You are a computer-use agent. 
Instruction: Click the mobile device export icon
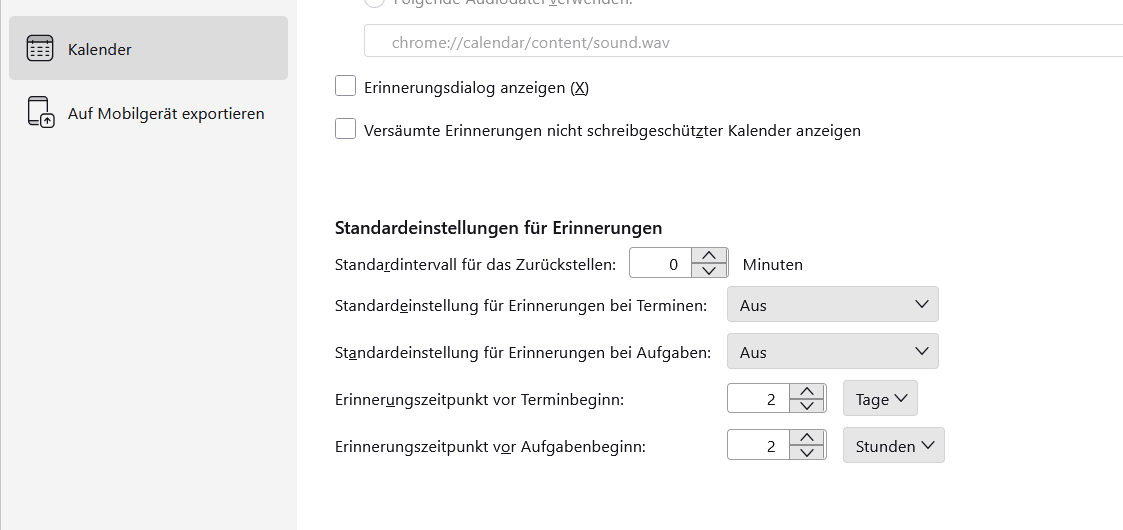tap(40, 113)
